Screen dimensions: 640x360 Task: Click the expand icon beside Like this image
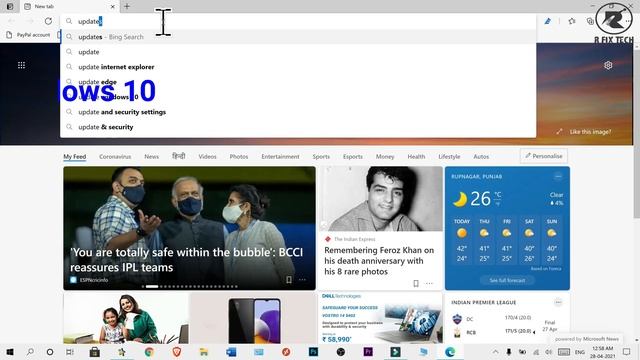pos(559,131)
